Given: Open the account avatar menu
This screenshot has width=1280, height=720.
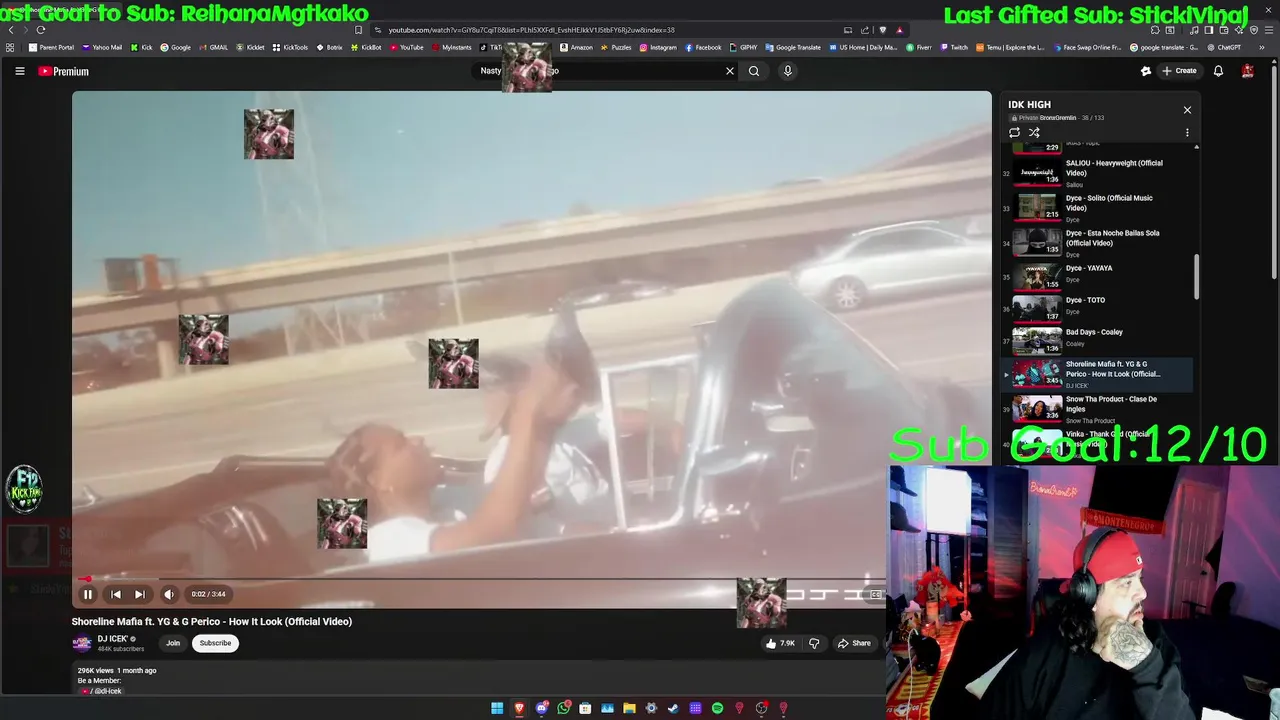Looking at the screenshot, I should pos(1248,71).
